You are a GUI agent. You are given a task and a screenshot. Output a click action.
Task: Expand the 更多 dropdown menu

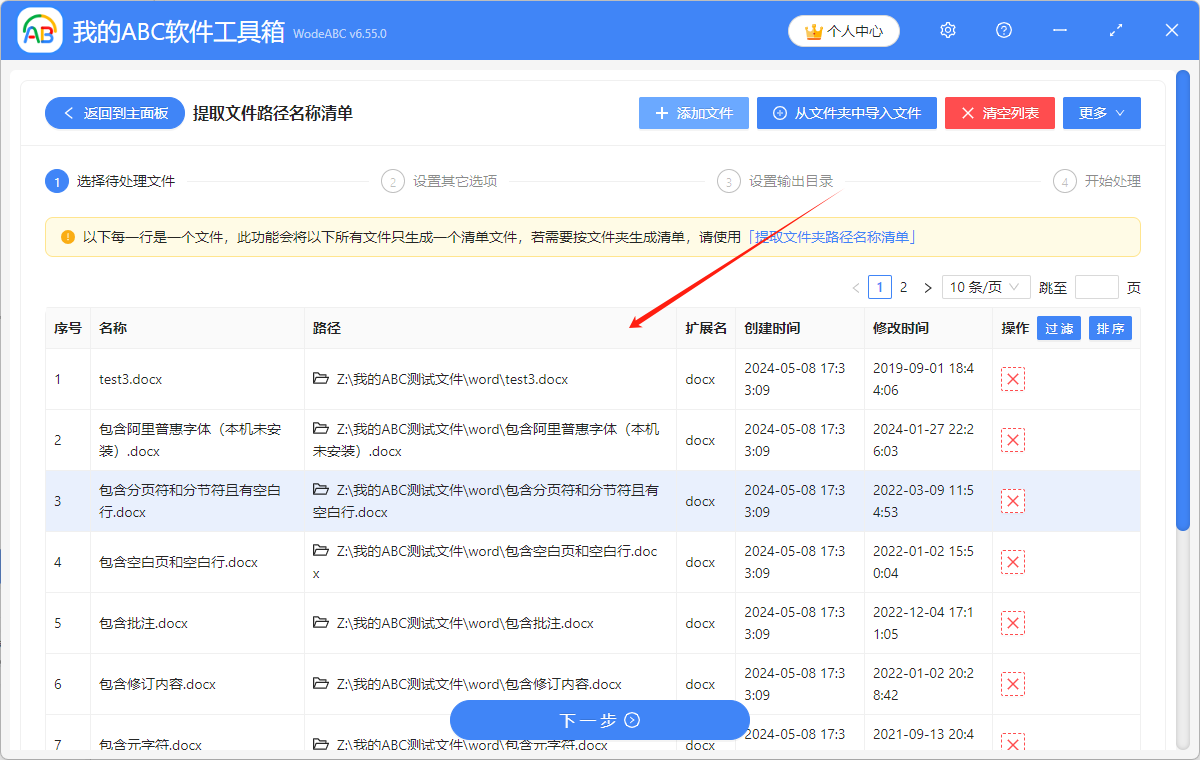tap(1101, 113)
